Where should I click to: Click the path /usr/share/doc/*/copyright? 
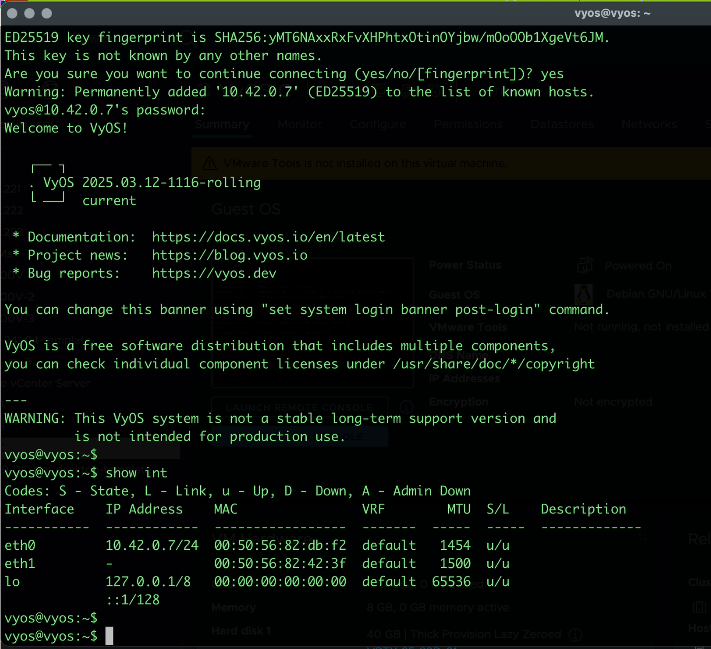click(494, 364)
